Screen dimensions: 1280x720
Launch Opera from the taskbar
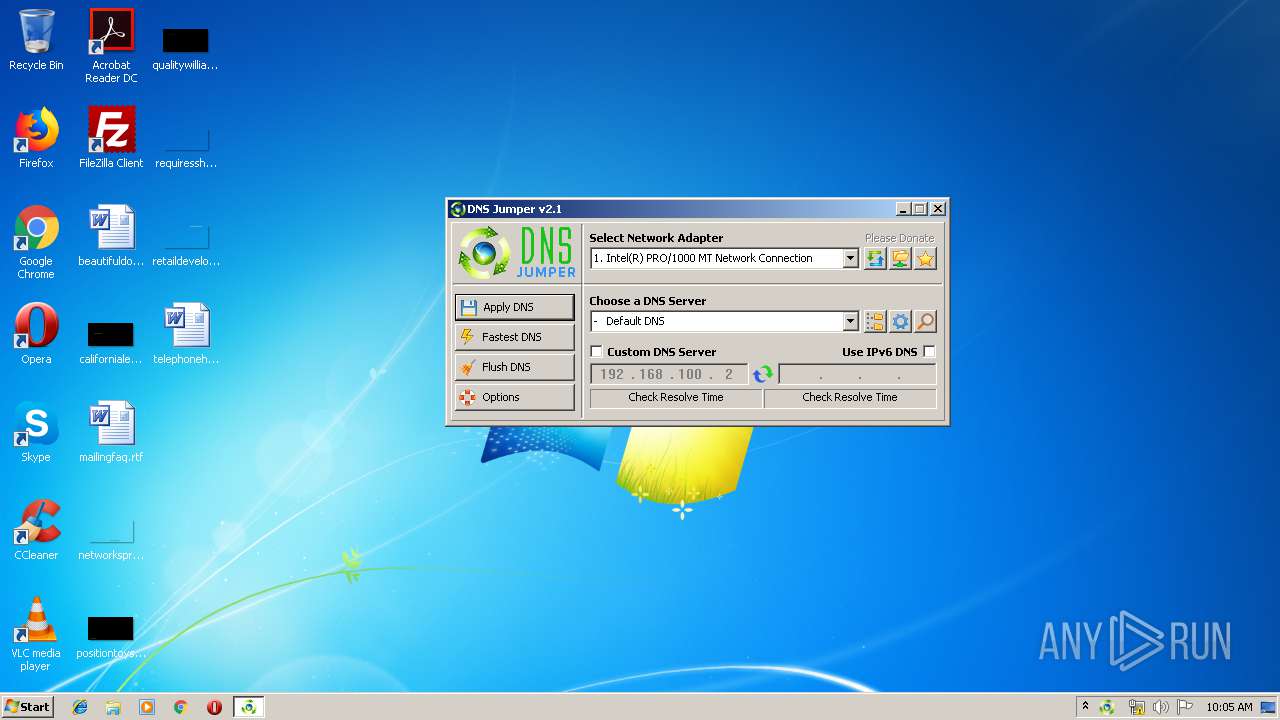point(214,707)
